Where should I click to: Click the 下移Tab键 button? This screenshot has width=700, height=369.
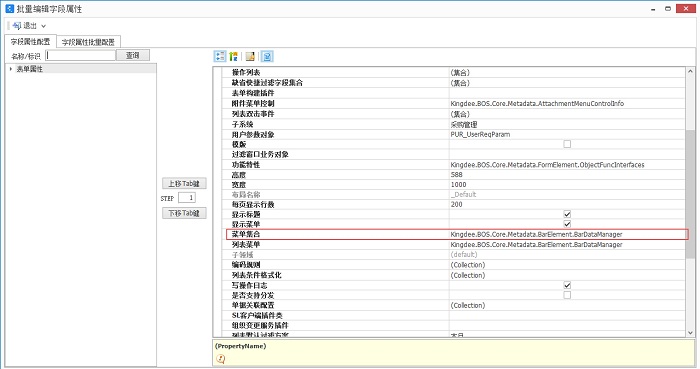point(184,213)
